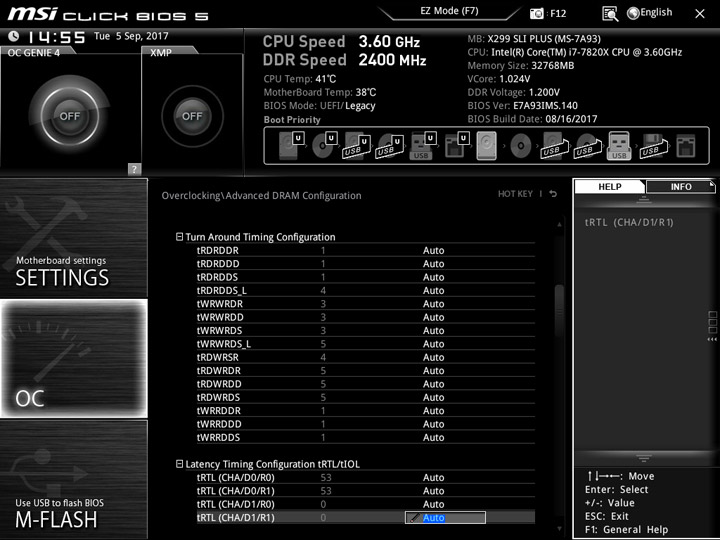Screen dimensions: 720x540
Task: Open the OC overclocking menu
Action: pos(73,359)
